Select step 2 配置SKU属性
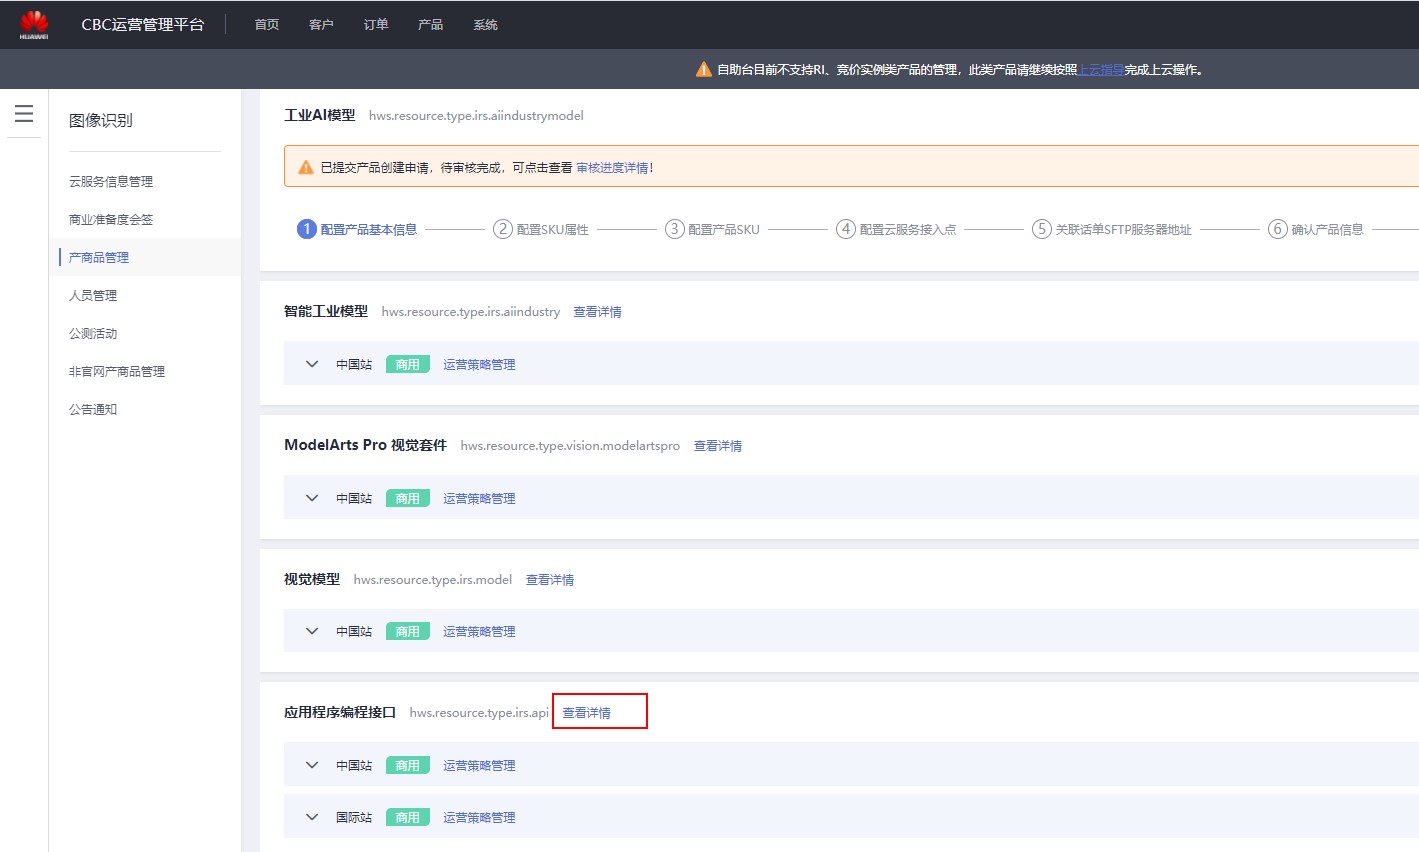The image size is (1419, 852). [x=541, y=229]
